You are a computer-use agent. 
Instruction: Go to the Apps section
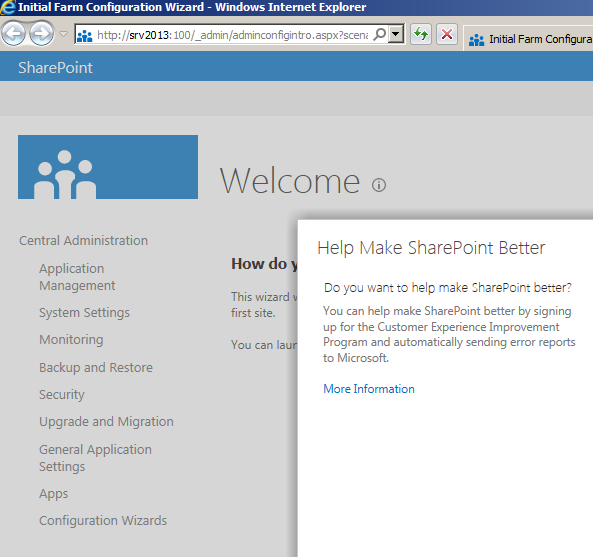(54, 494)
